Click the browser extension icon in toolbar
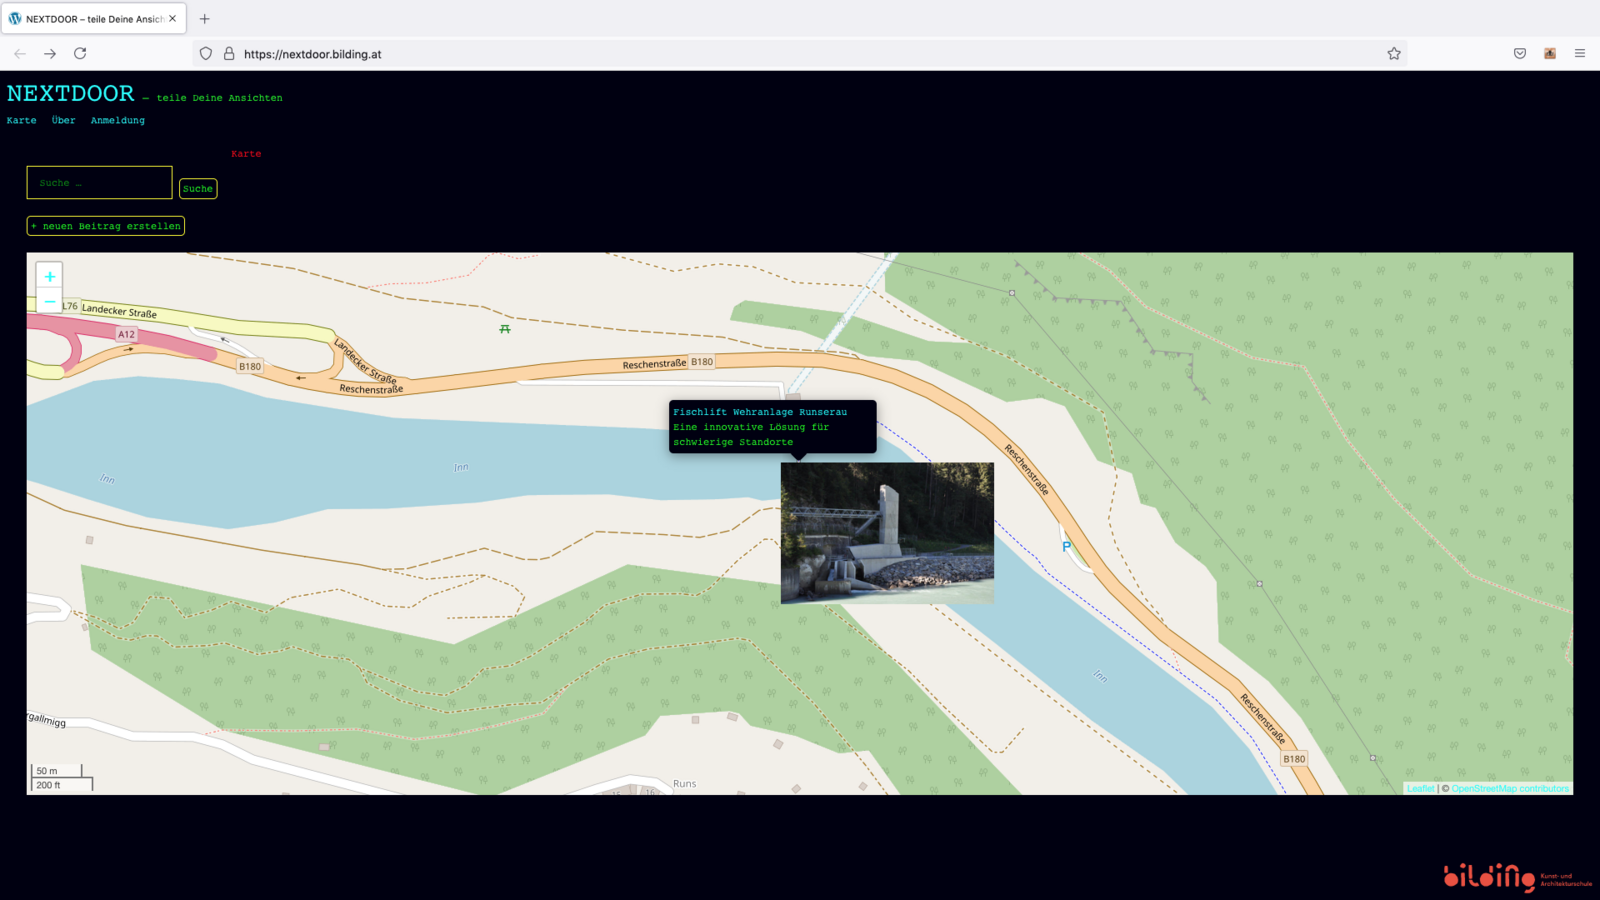Viewport: 1600px width, 900px height. click(x=1550, y=54)
